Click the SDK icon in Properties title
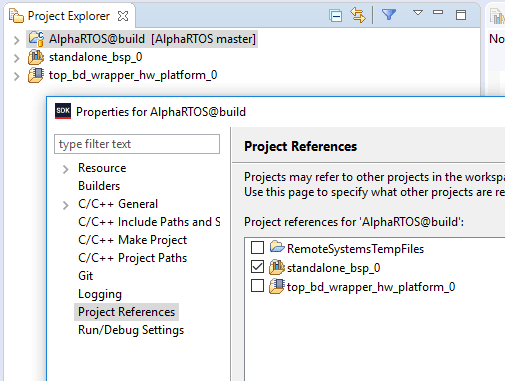505x381 pixels. coord(63,111)
